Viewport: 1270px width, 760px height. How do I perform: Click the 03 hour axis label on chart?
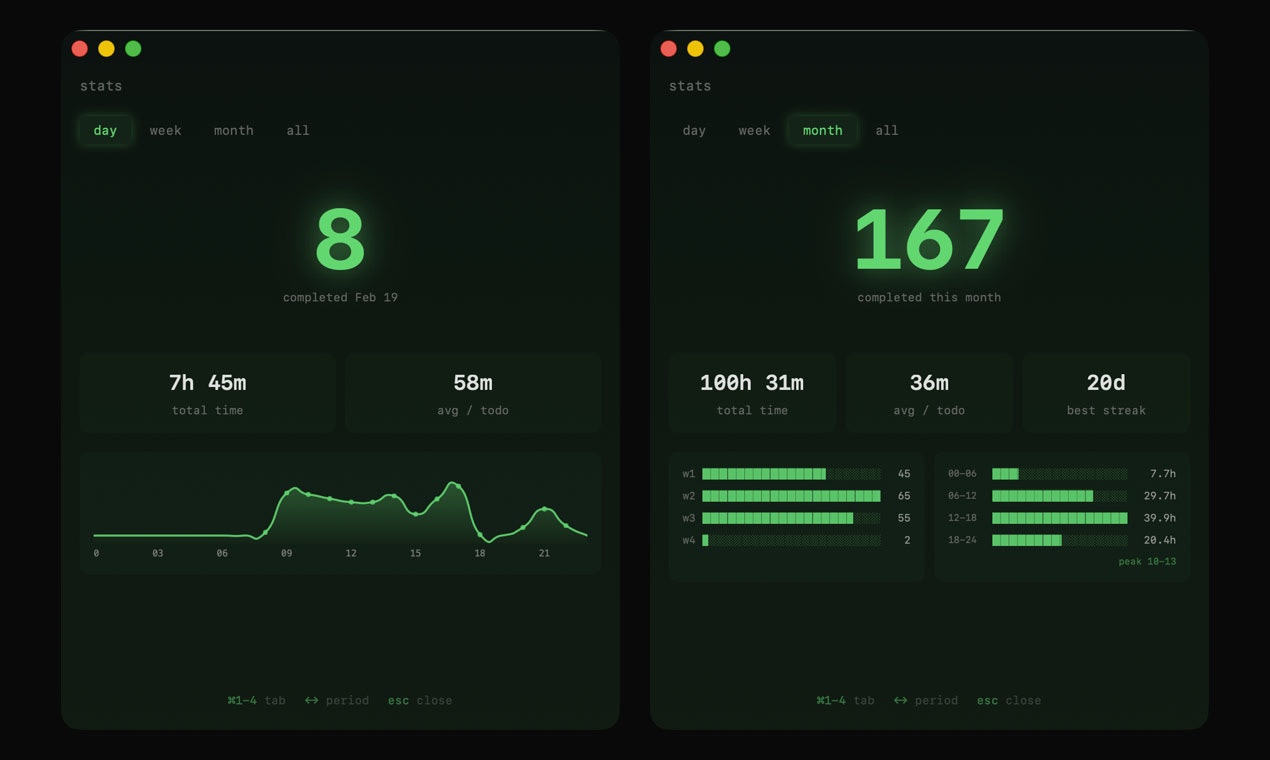pos(158,553)
